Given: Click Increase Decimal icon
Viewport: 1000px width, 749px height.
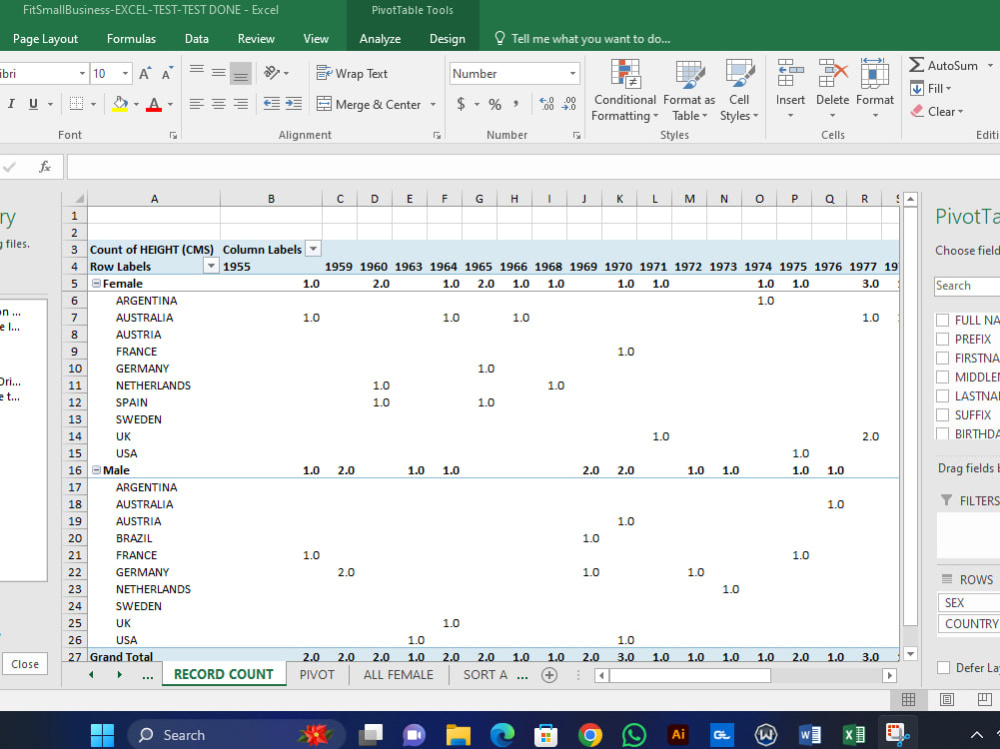Looking at the screenshot, I should 547,104.
